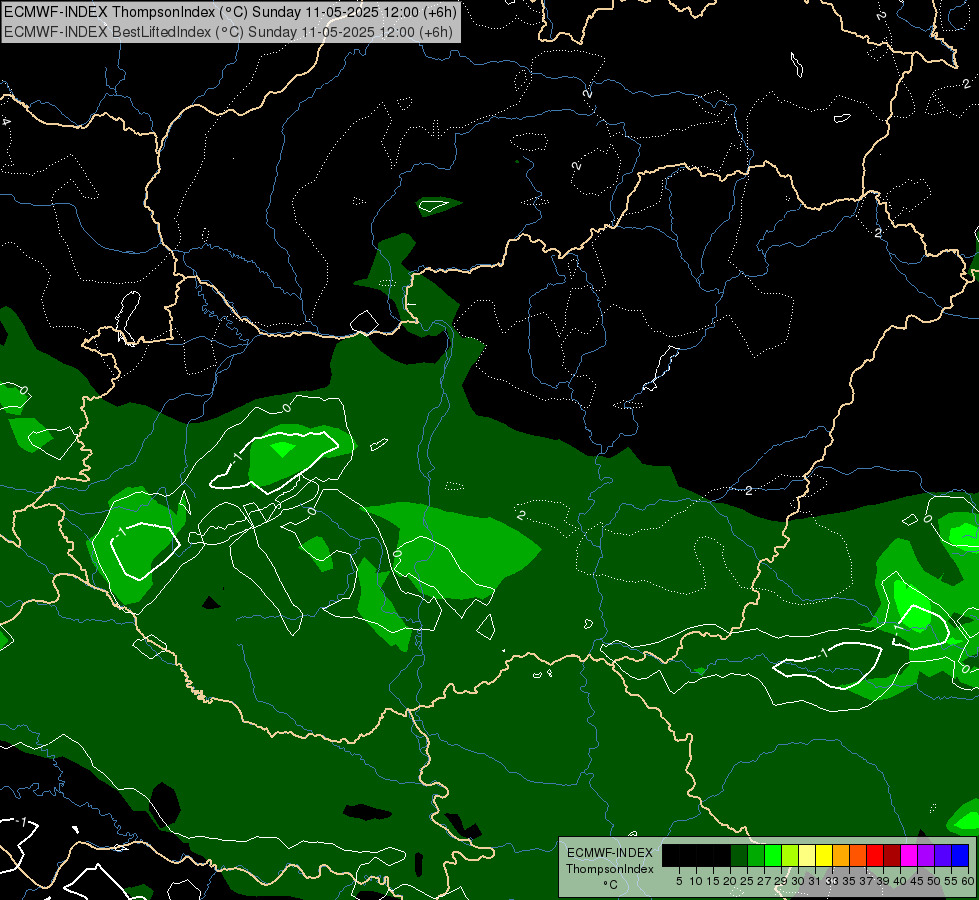Image resolution: width=979 pixels, height=900 pixels.
Task: Pick the violet 50–55 legend swatch
Action: pos(943,855)
